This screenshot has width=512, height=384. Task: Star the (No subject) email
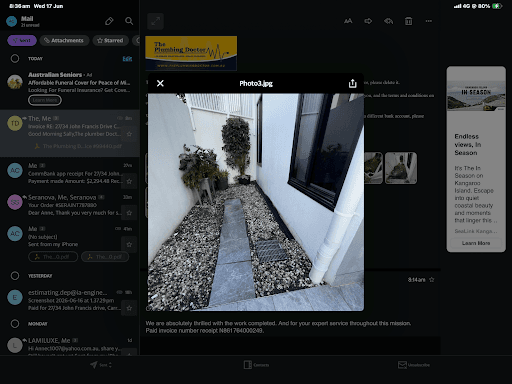[x=129, y=244]
